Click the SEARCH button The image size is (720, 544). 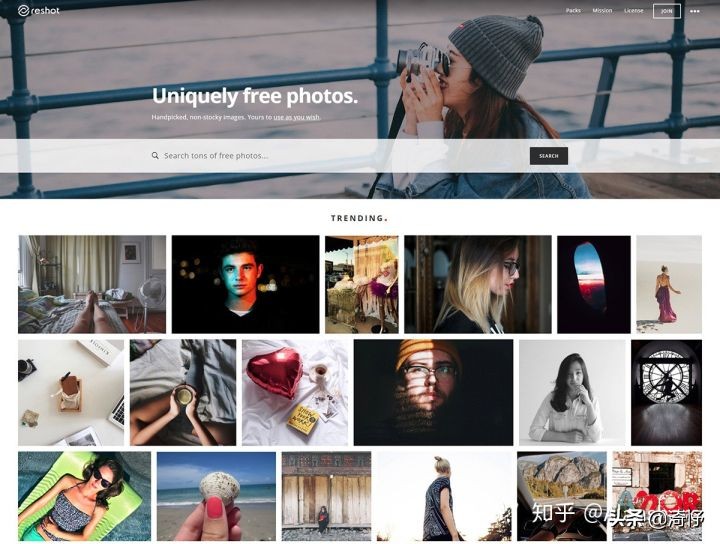click(x=549, y=156)
